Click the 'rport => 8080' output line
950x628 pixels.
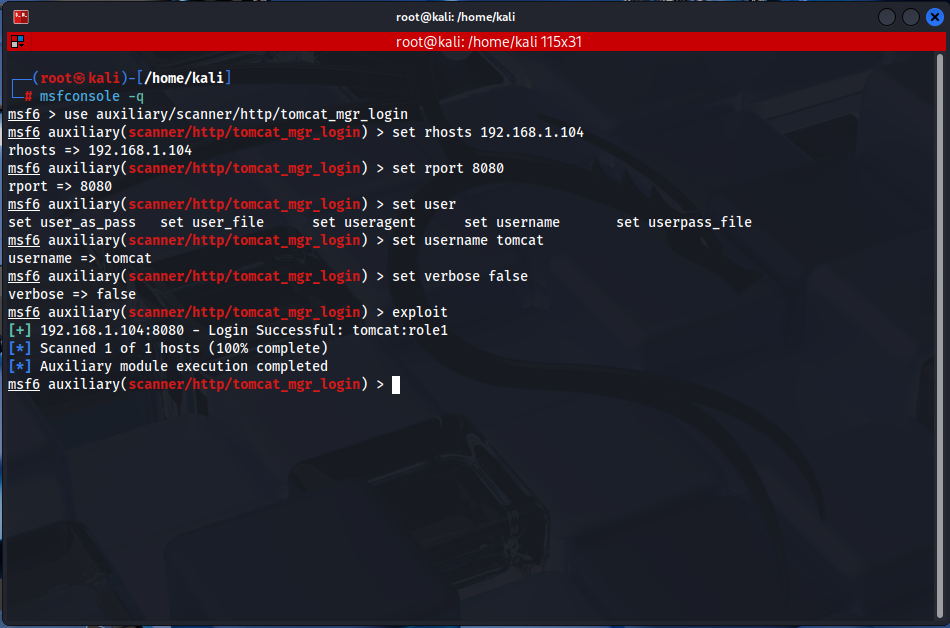60,187
